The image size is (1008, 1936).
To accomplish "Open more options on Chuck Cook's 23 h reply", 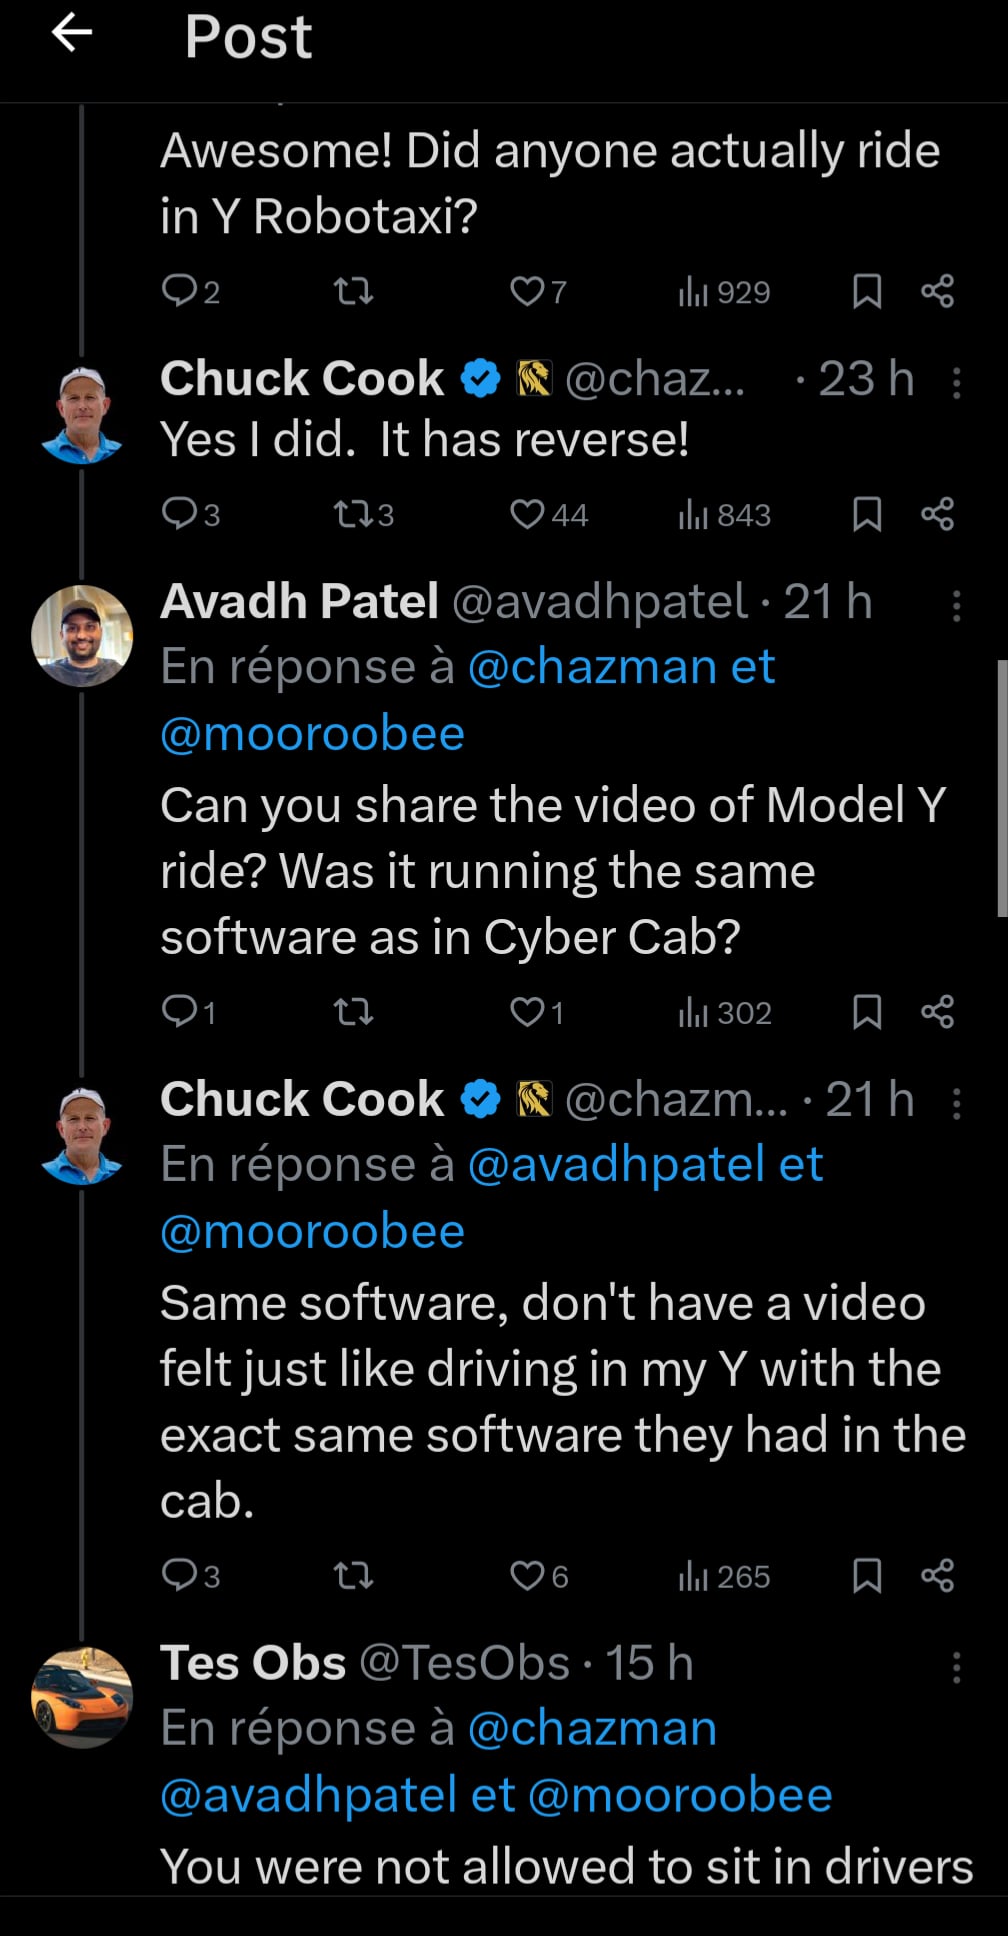I will click(x=956, y=383).
